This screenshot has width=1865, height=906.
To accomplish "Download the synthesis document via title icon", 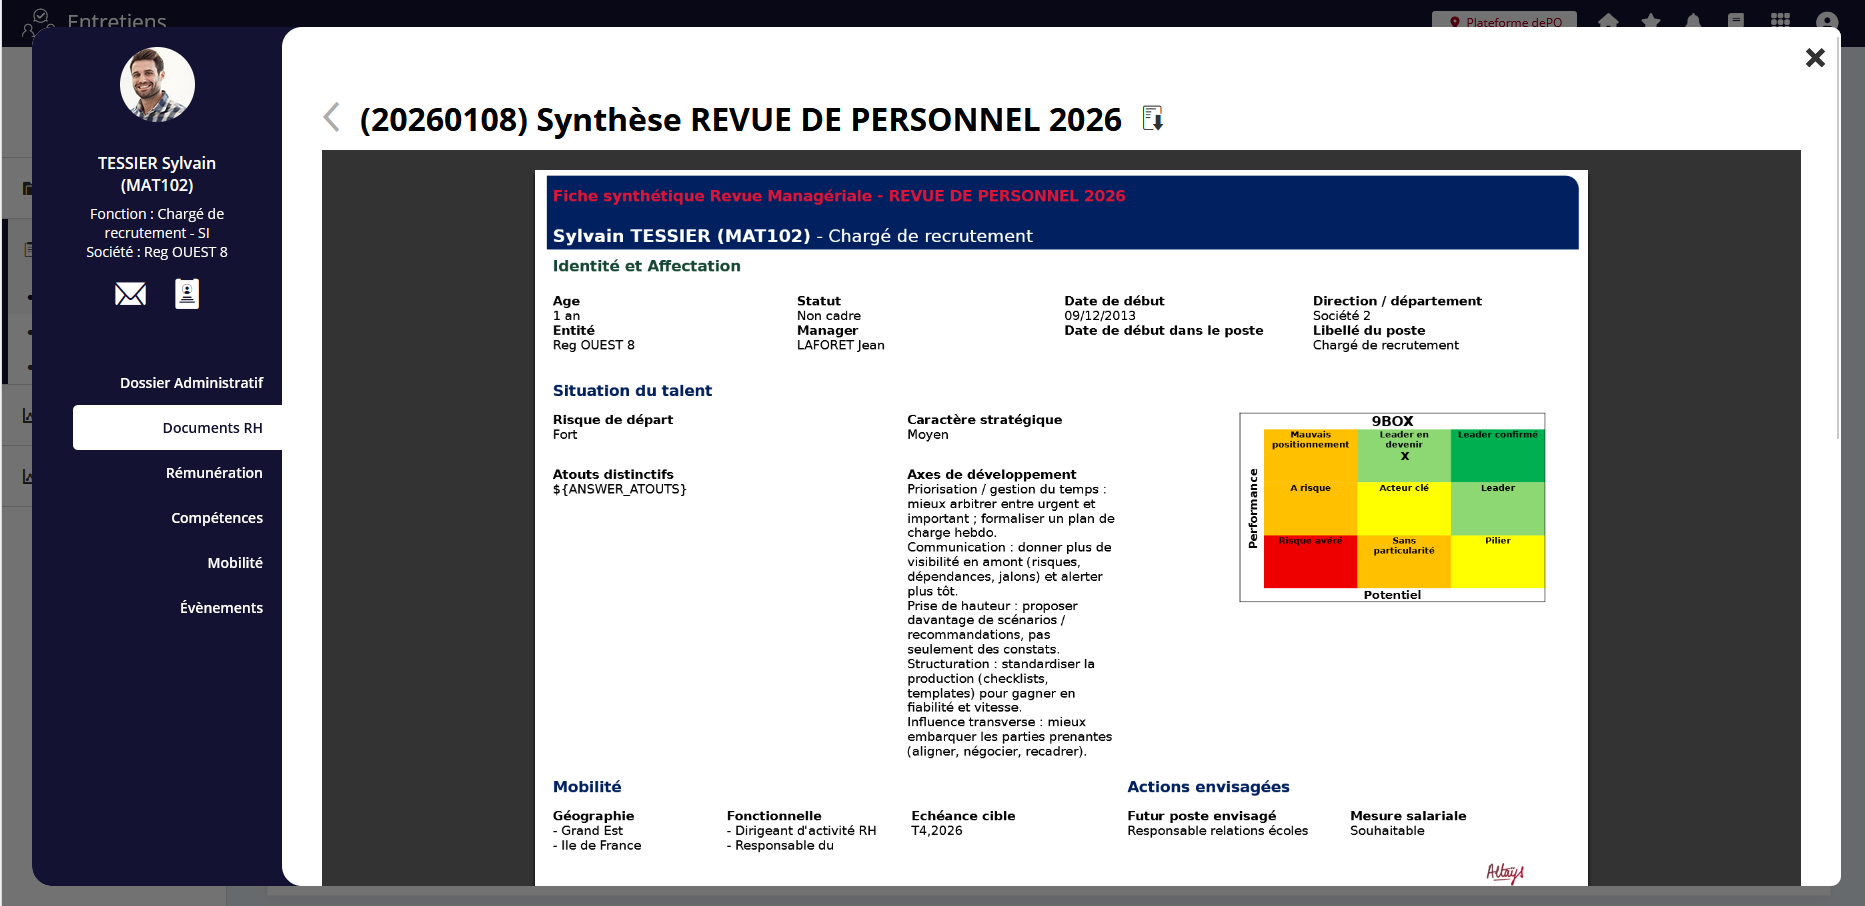I will [1152, 119].
